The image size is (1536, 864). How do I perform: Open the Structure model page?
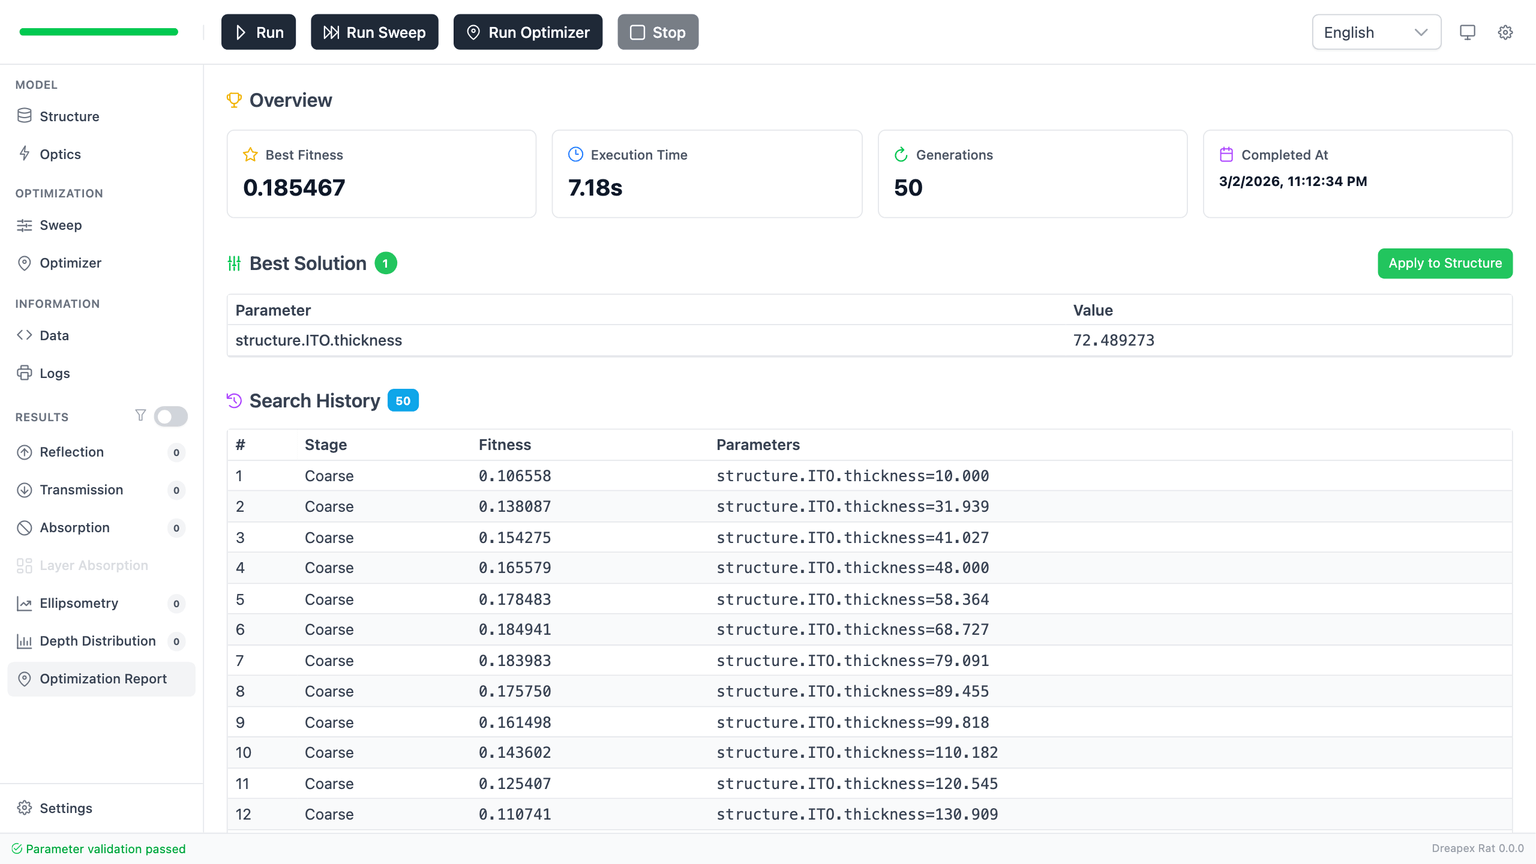(69, 116)
